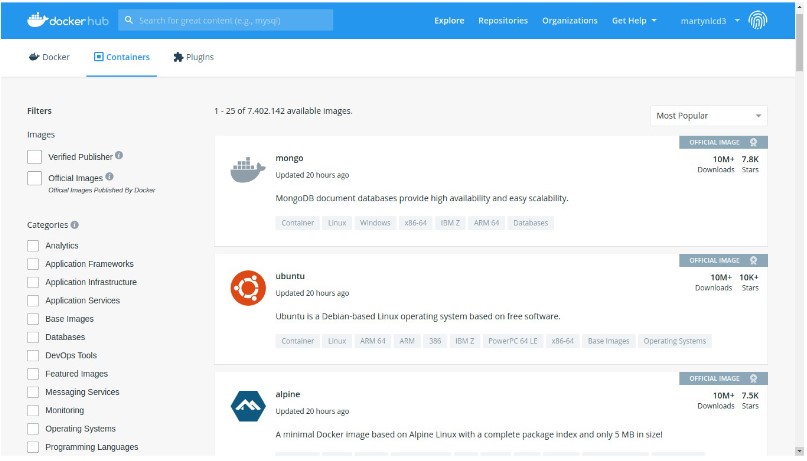Click the alpine OFFICIAL IMAGE badge
The width and height of the screenshot is (807, 461).
[x=723, y=379]
